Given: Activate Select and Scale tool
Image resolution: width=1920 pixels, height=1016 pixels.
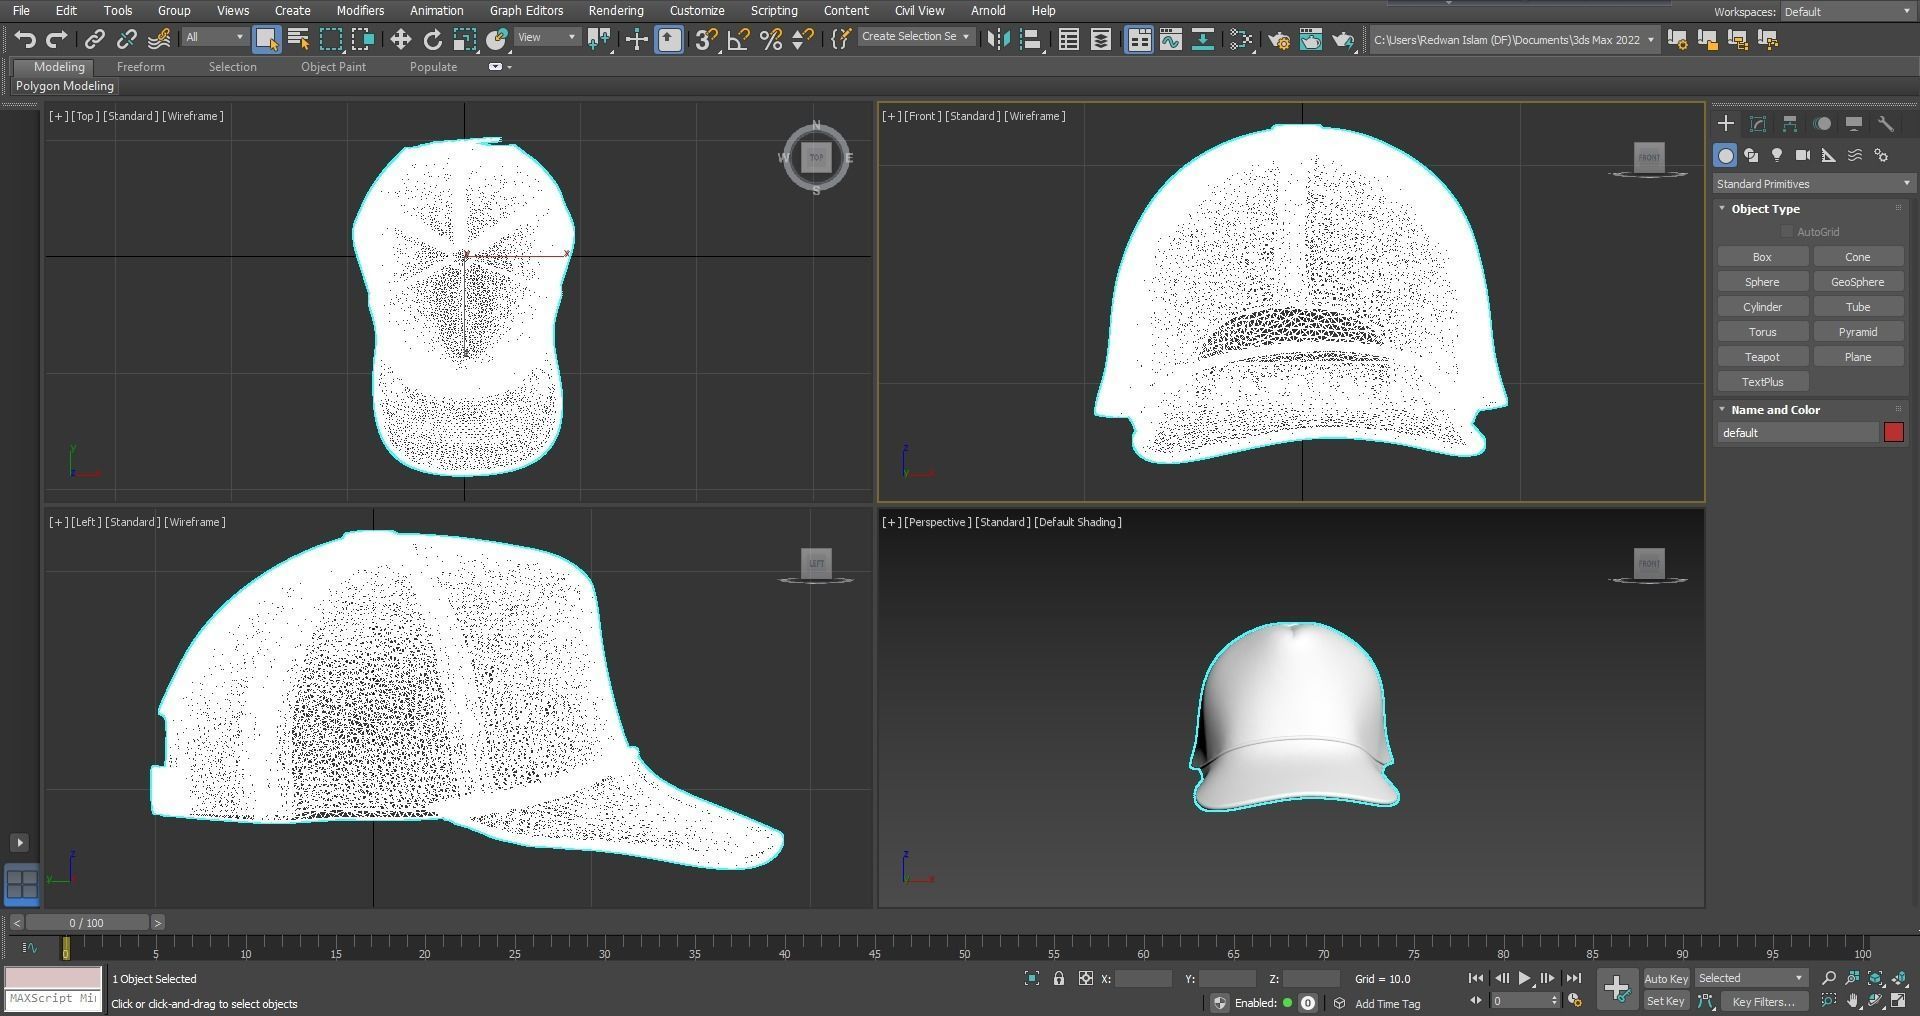Looking at the screenshot, I should pos(464,39).
